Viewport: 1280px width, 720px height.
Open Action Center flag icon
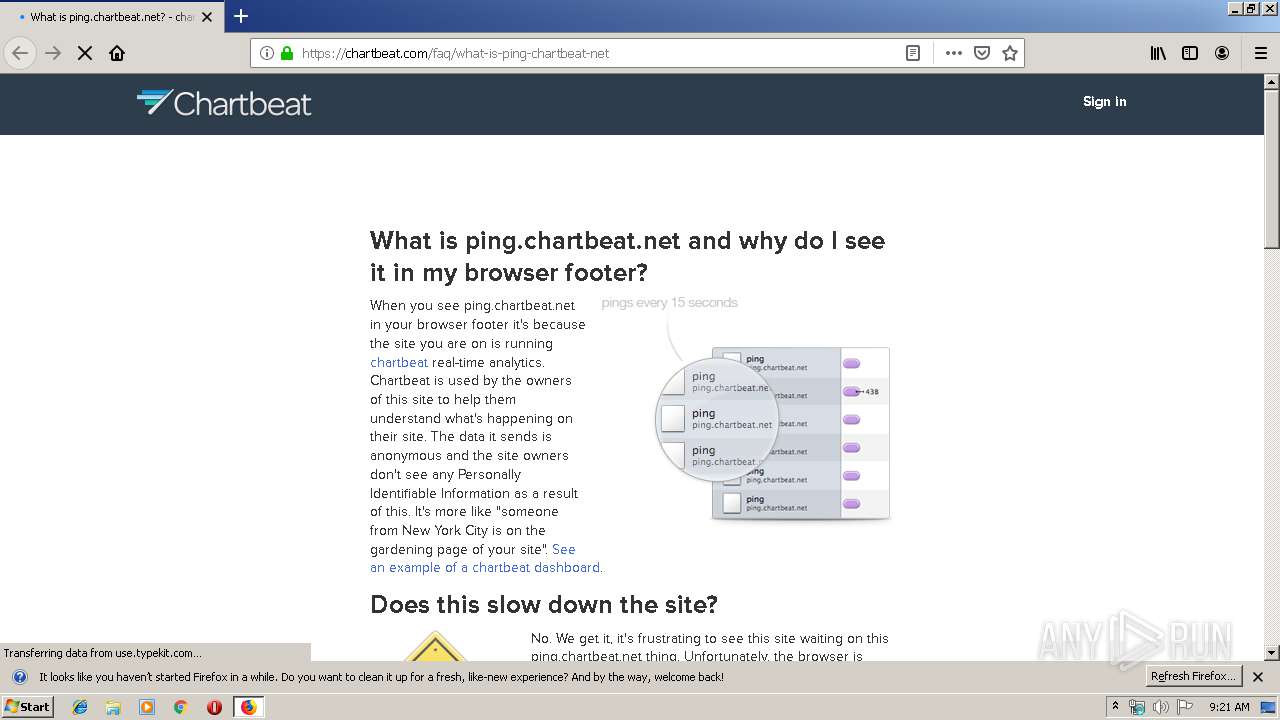click(x=1185, y=707)
